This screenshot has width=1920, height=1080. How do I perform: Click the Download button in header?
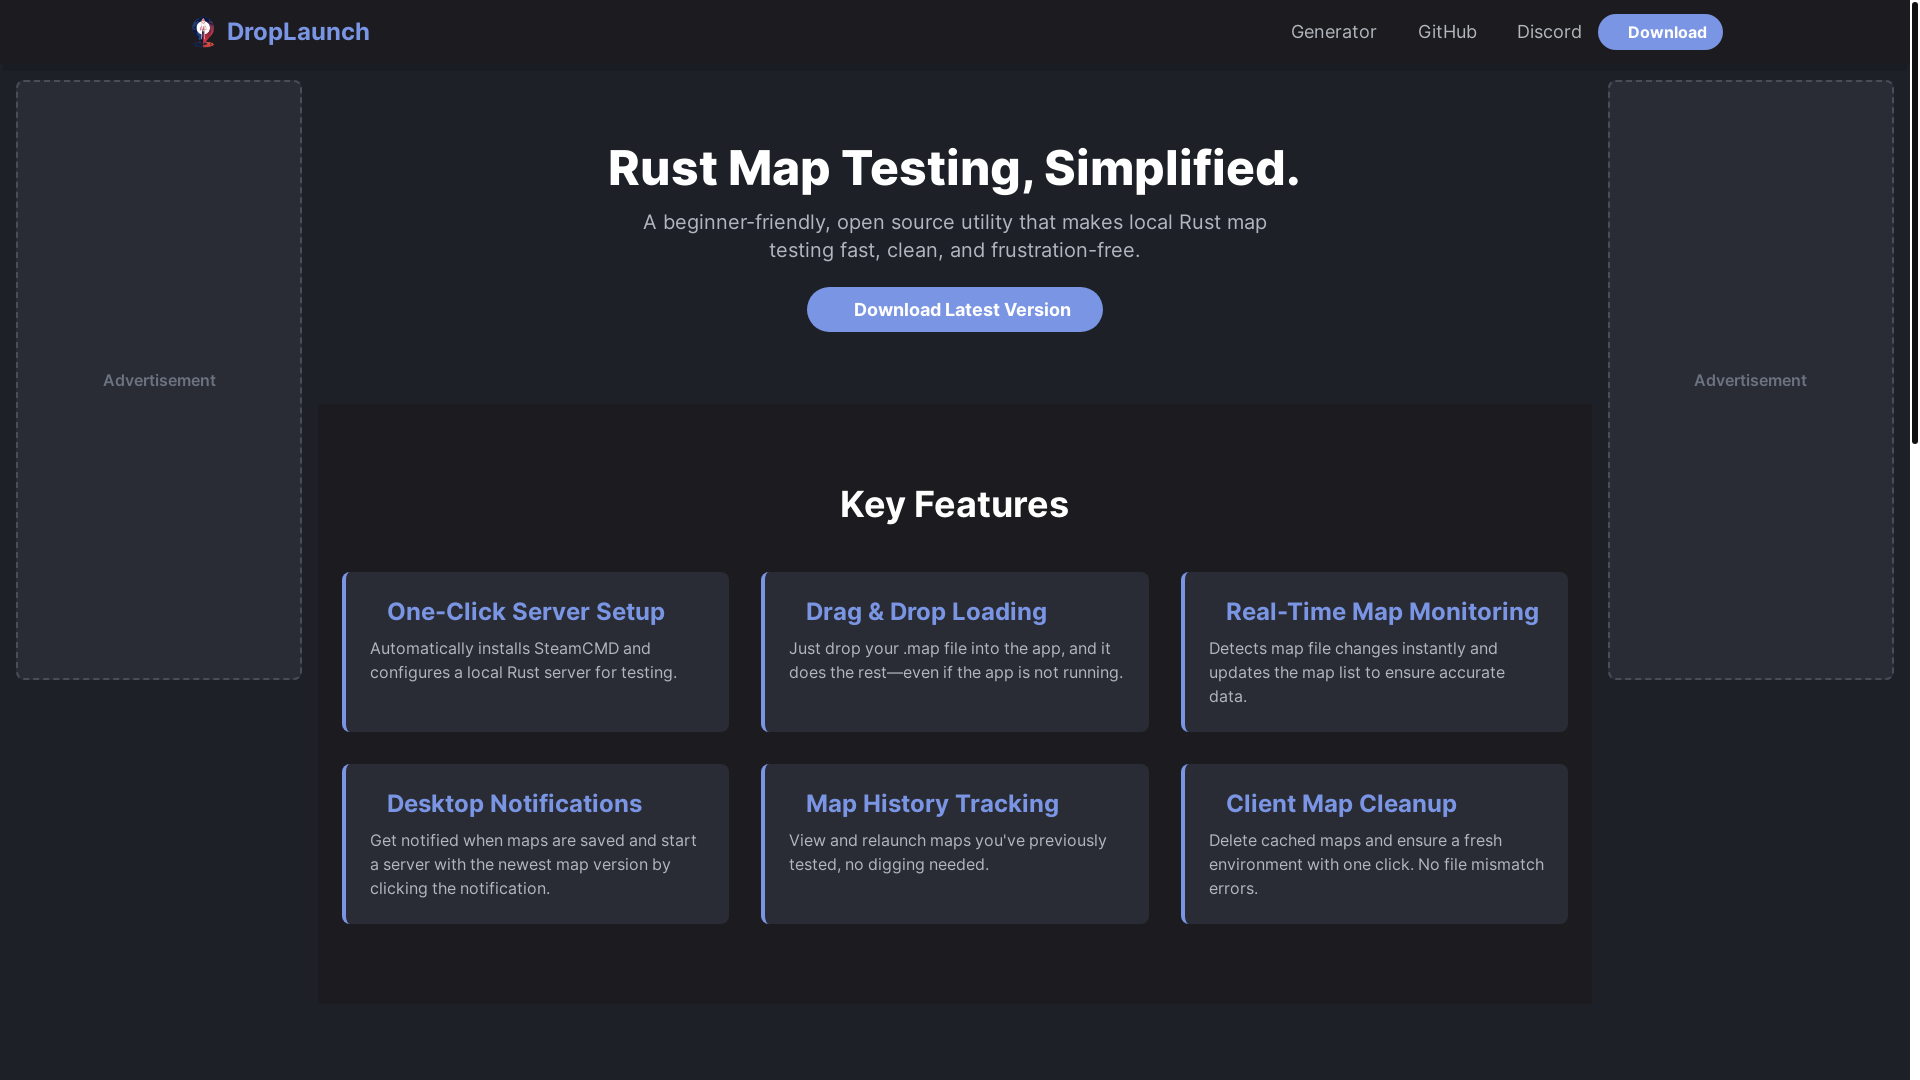(1660, 32)
